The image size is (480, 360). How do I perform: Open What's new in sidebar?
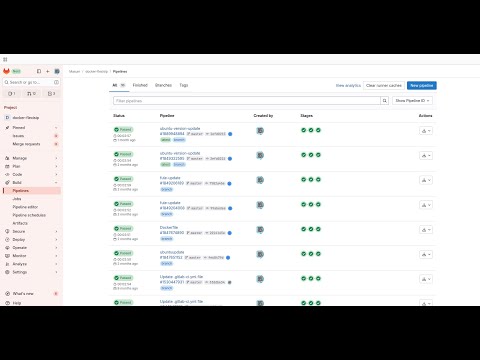click(31, 294)
